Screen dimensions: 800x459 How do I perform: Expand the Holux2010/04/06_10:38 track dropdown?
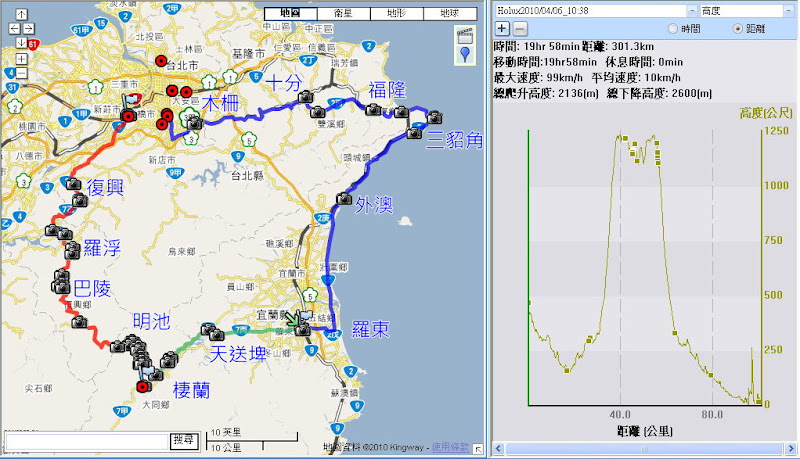(692, 10)
